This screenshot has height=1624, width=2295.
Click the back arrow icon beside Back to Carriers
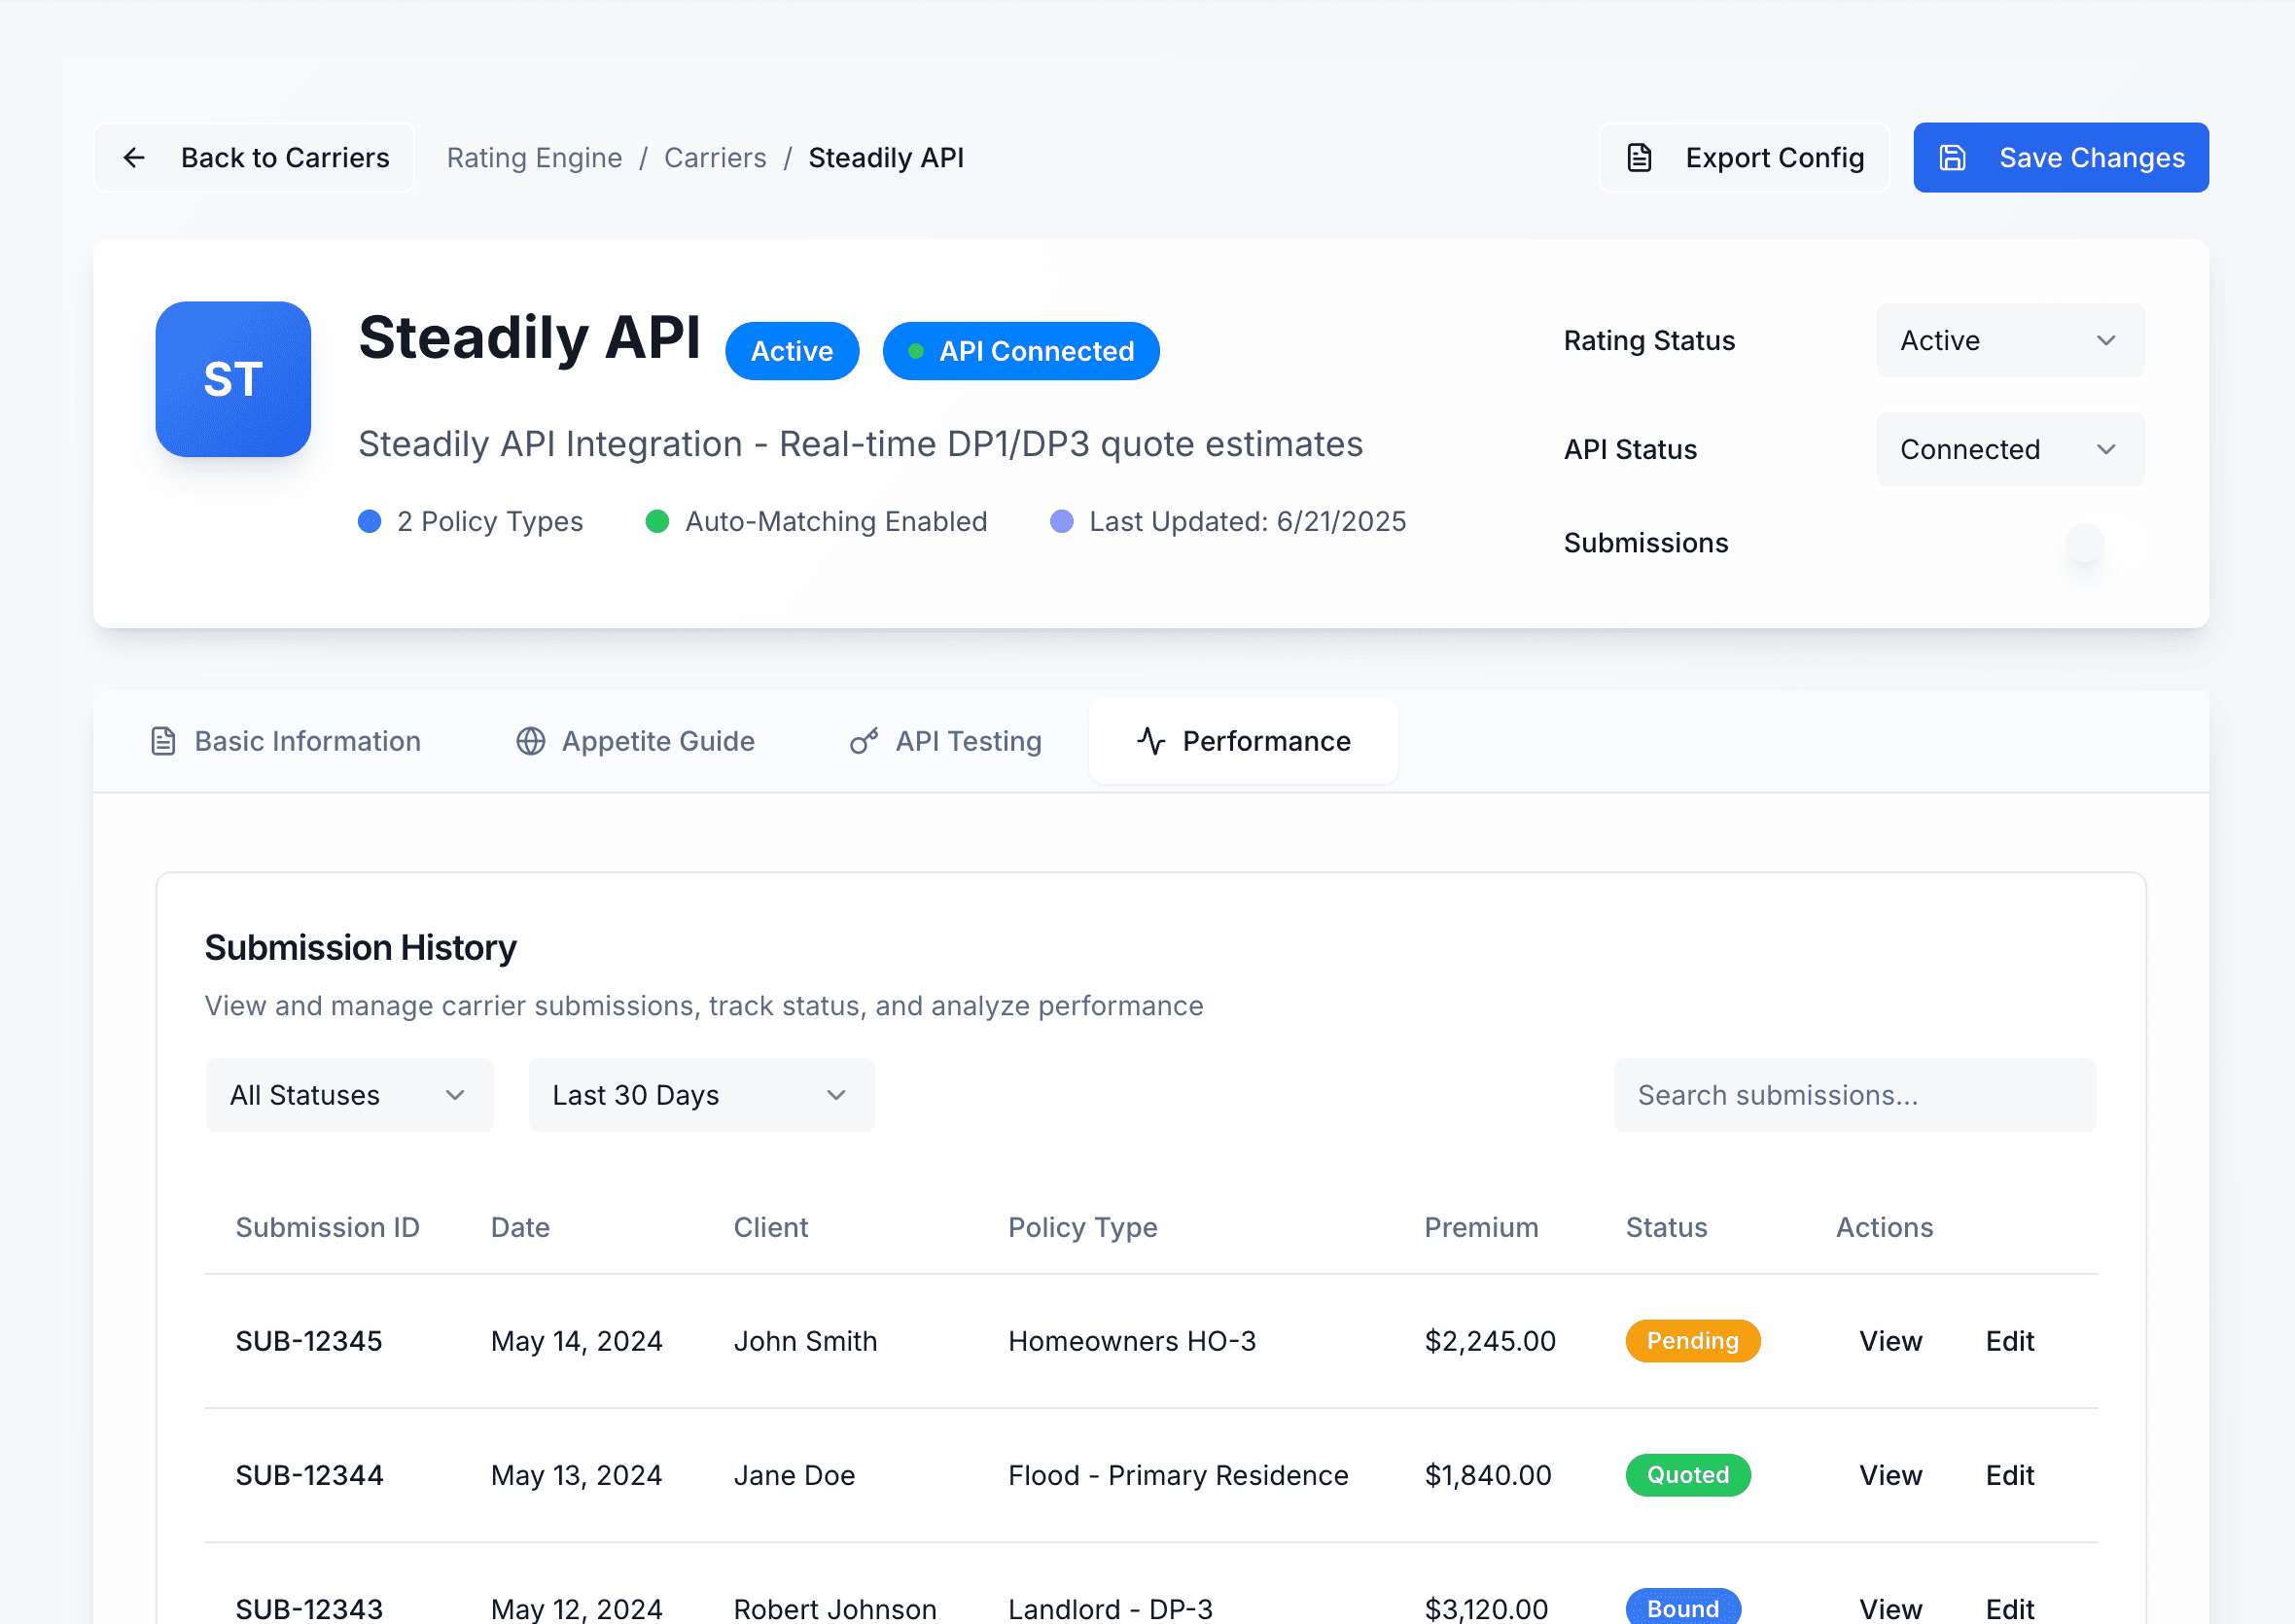[x=135, y=157]
